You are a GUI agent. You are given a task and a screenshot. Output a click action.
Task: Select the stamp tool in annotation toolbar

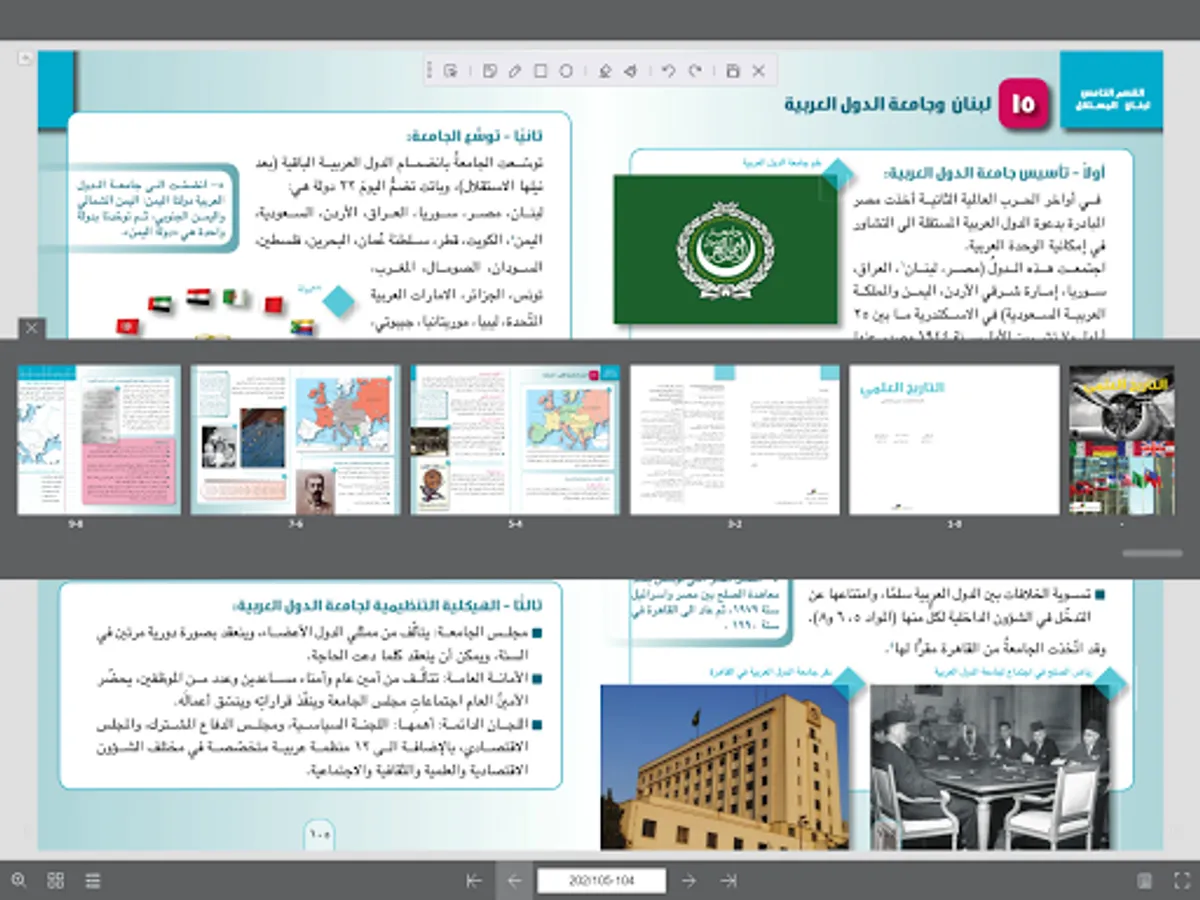coord(604,71)
